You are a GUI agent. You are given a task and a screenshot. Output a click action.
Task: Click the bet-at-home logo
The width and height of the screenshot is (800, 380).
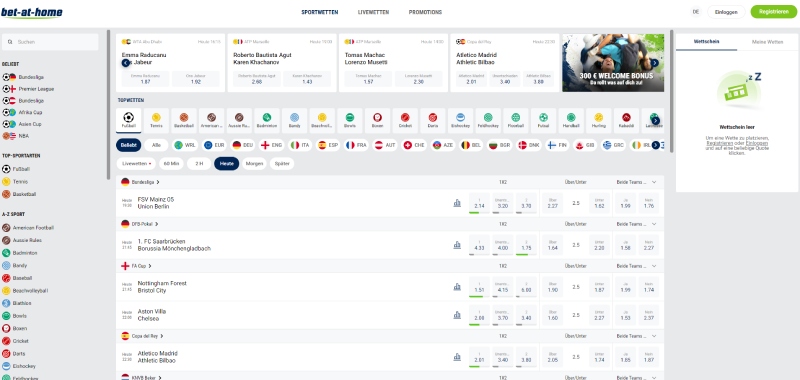[32, 12]
